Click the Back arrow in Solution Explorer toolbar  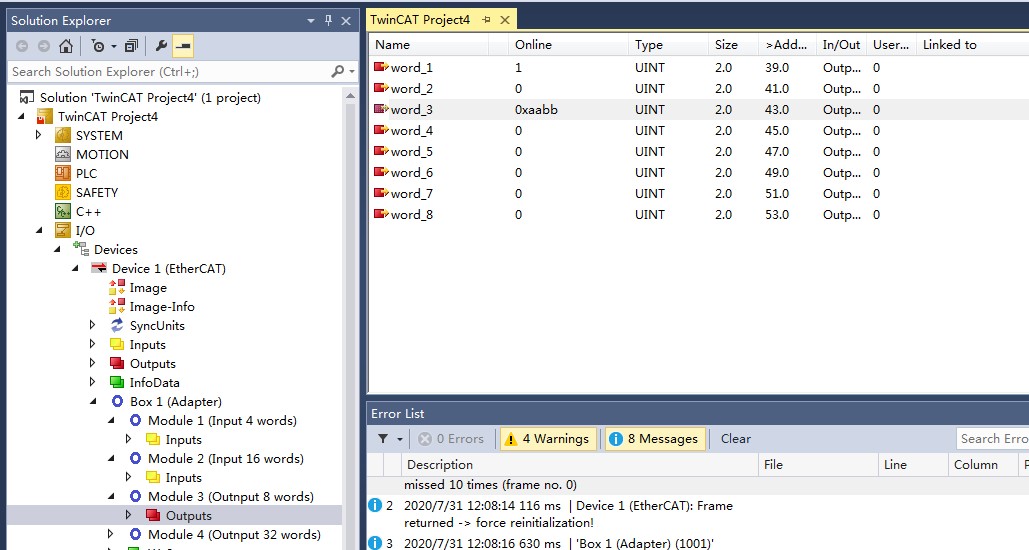[x=22, y=46]
